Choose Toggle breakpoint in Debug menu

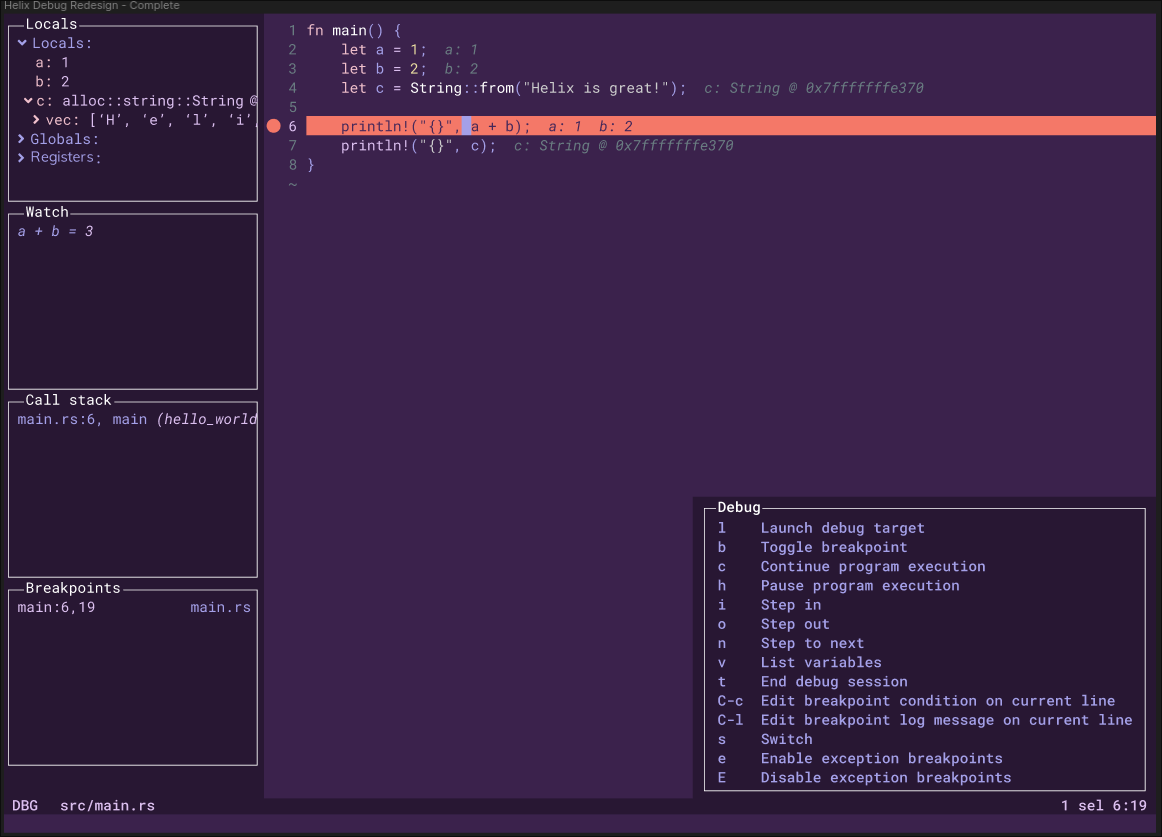tap(834, 547)
